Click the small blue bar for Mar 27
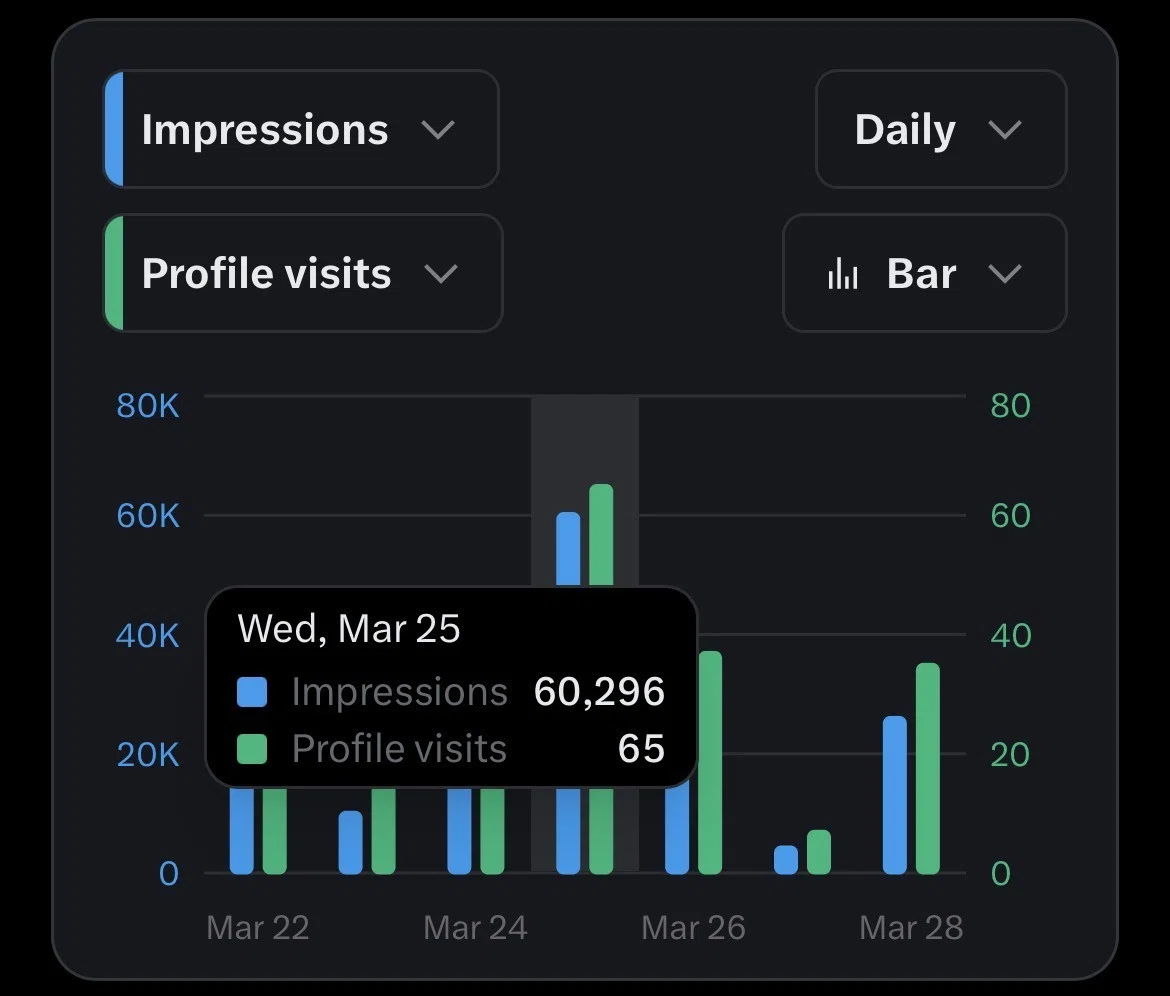This screenshot has width=1170, height=996. tap(786, 859)
